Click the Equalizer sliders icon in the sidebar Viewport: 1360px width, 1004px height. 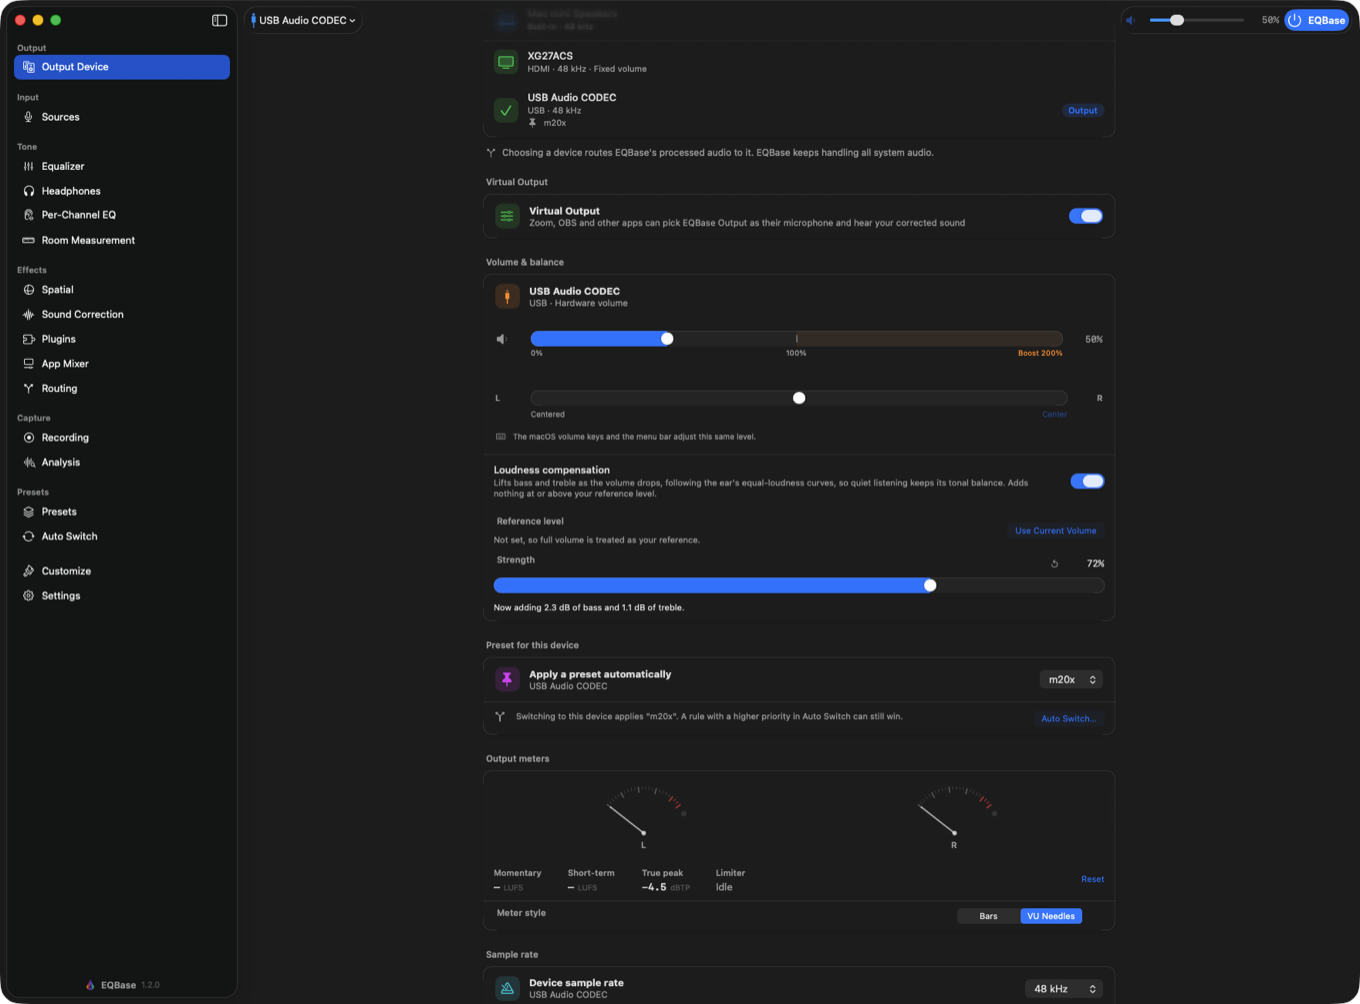point(28,166)
